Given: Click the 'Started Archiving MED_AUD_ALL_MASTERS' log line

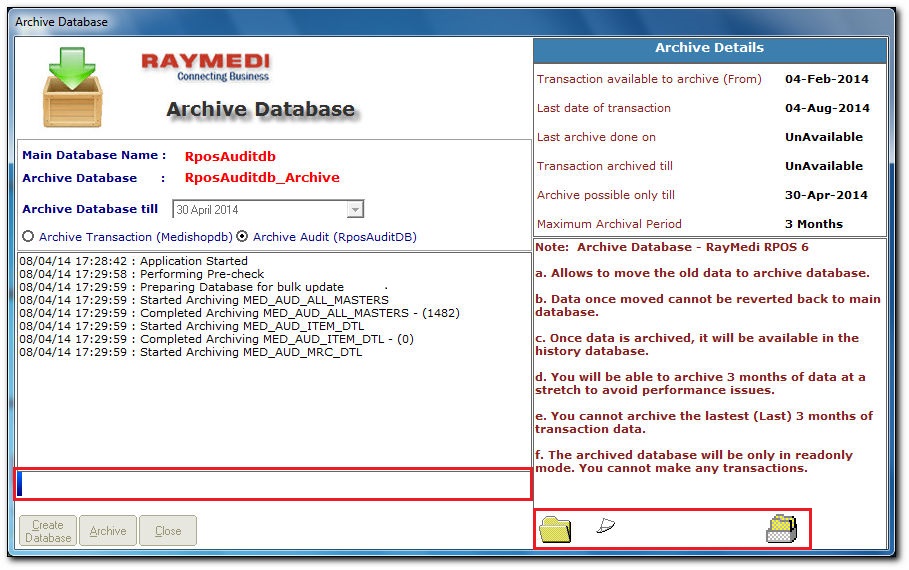Looking at the screenshot, I should (x=204, y=300).
